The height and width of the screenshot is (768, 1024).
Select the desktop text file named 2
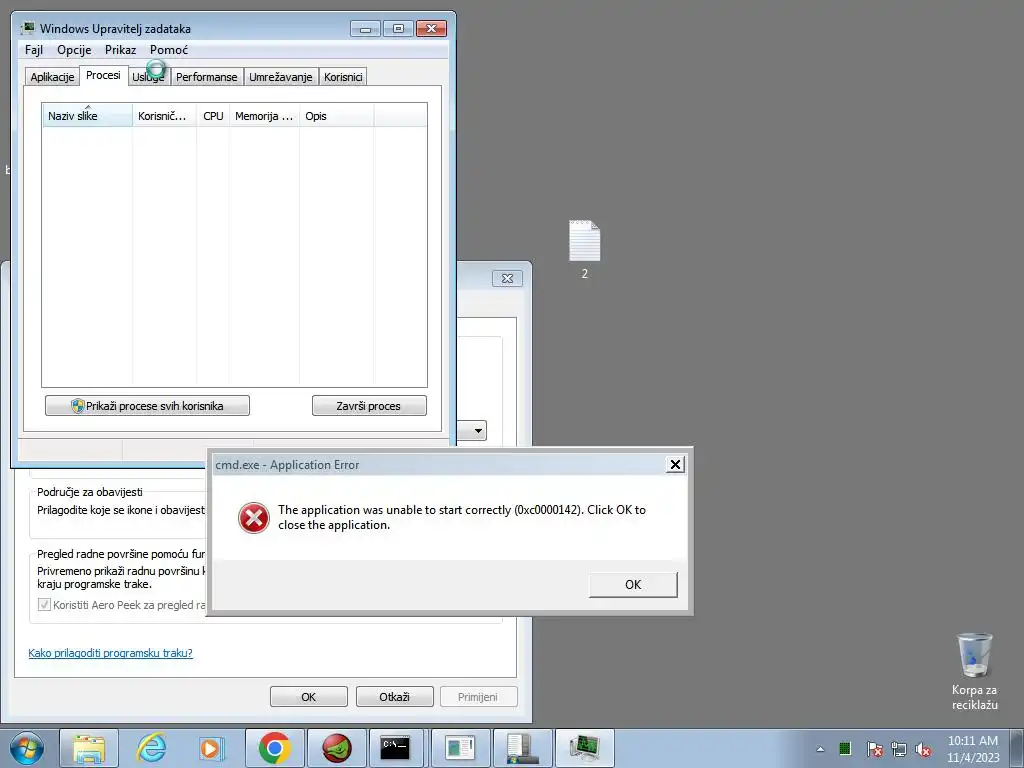(584, 250)
